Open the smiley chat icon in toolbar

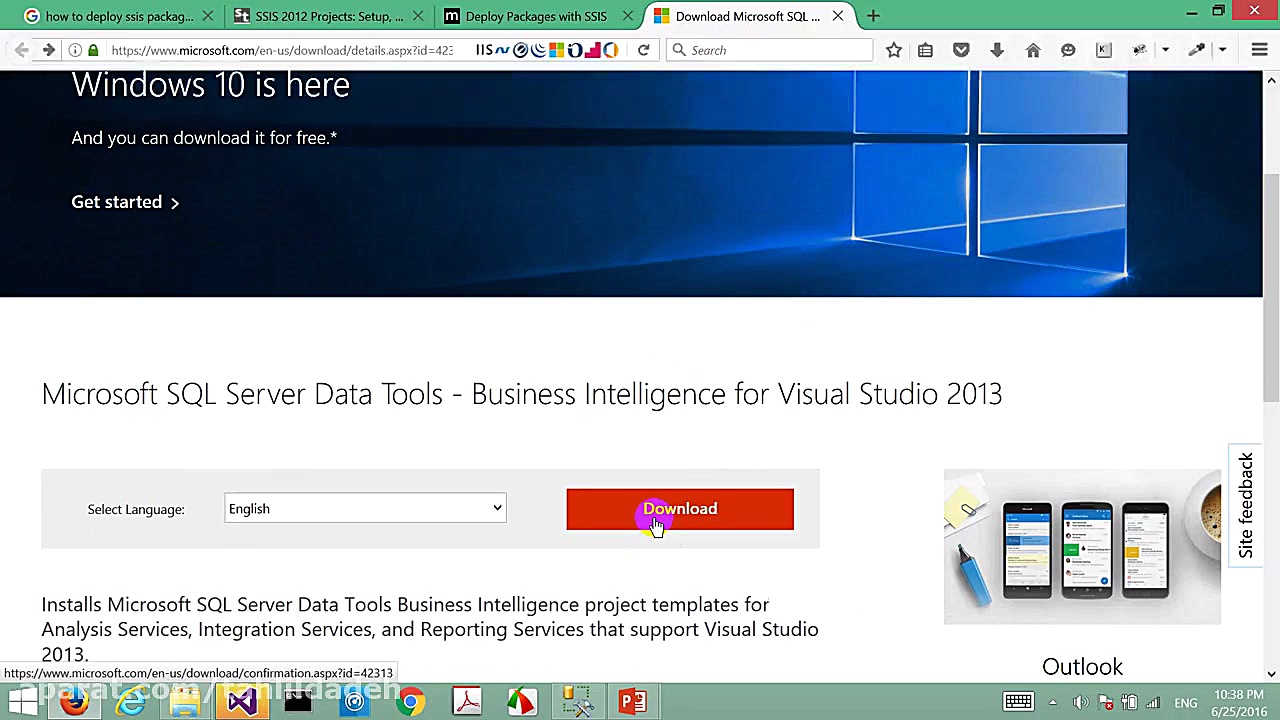tap(1068, 50)
